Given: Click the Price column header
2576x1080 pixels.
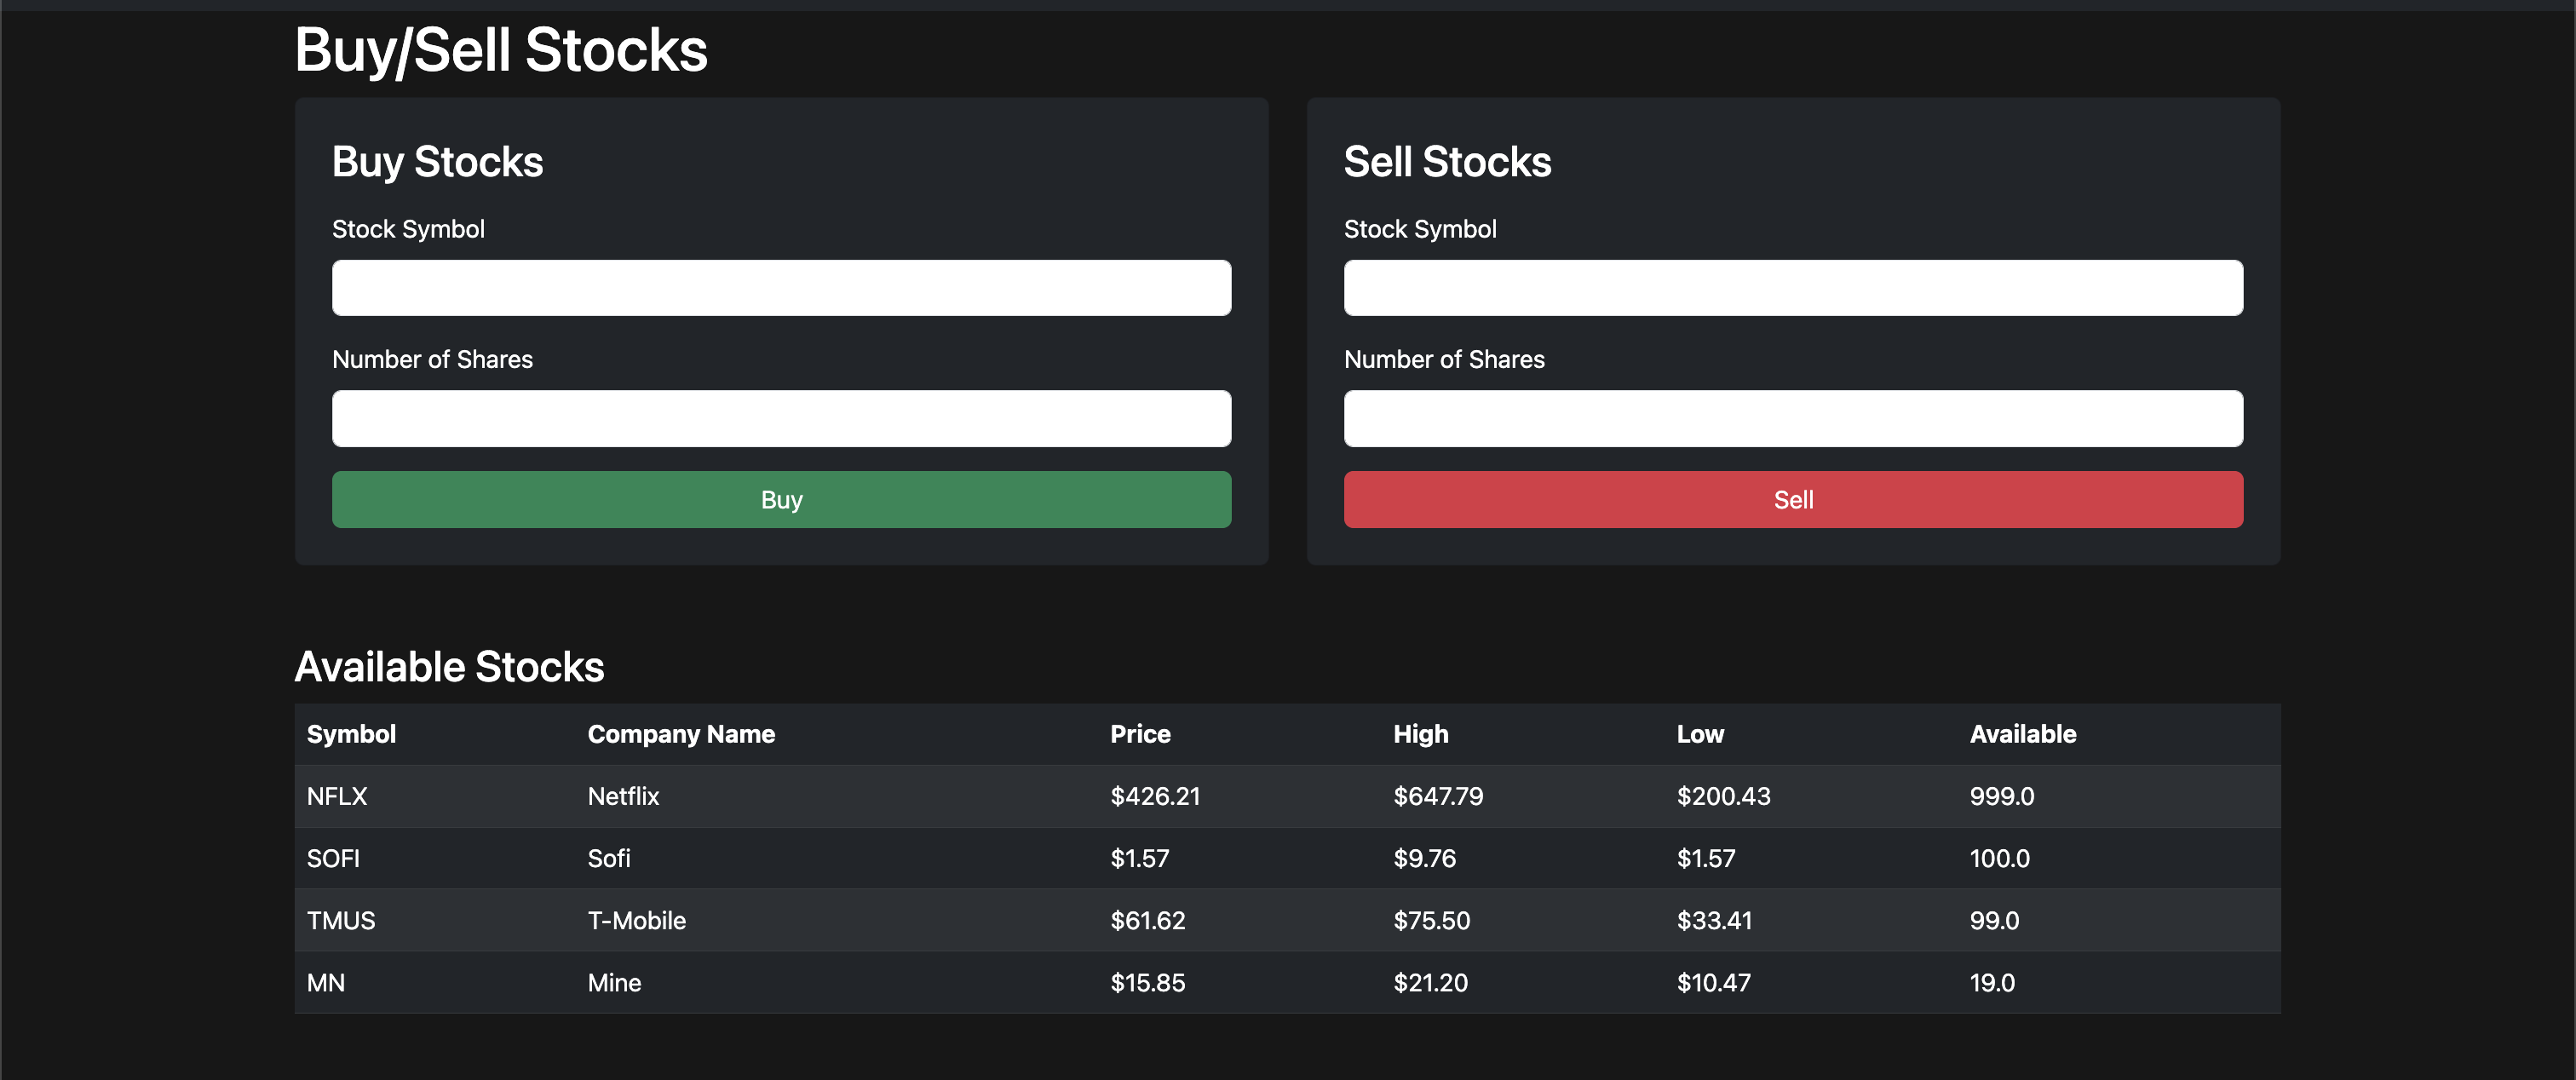Looking at the screenshot, I should click(1139, 733).
